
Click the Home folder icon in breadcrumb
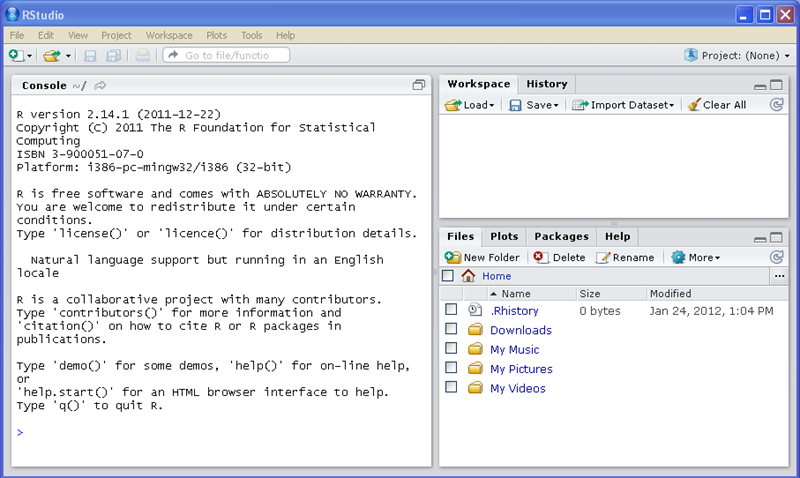[468, 276]
